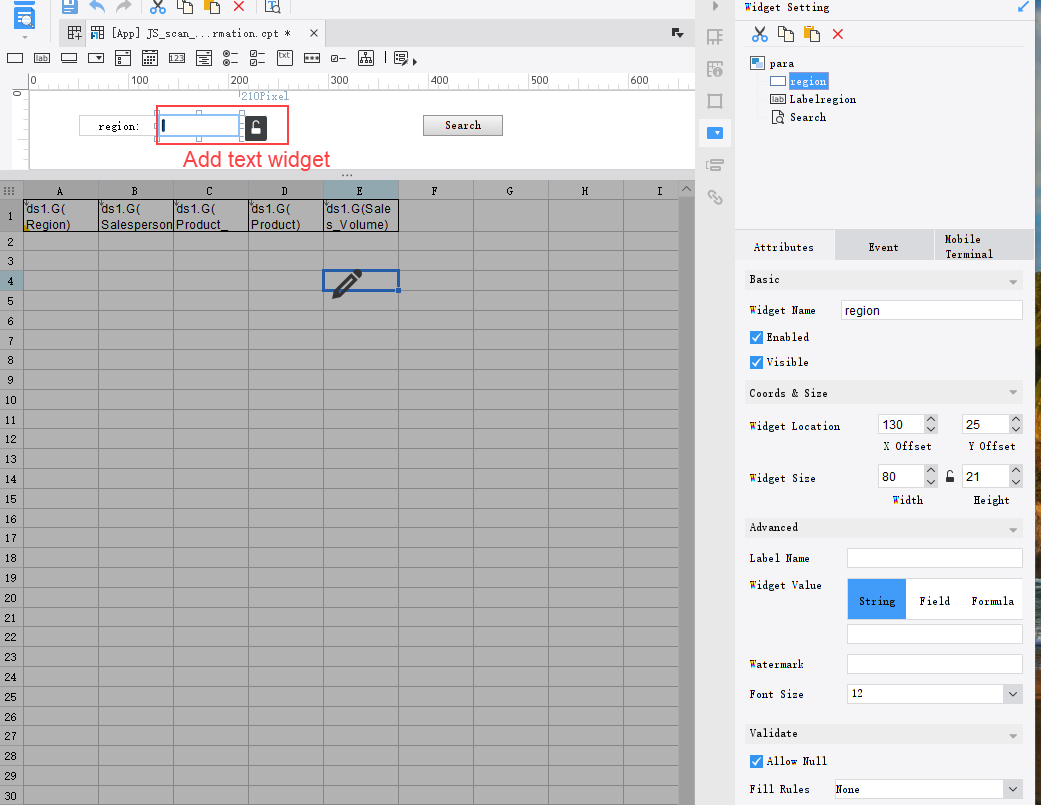Open the hyperlink panel icon in sidebar
The width and height of the screenshot is (1041, 805).
[715, 197]
